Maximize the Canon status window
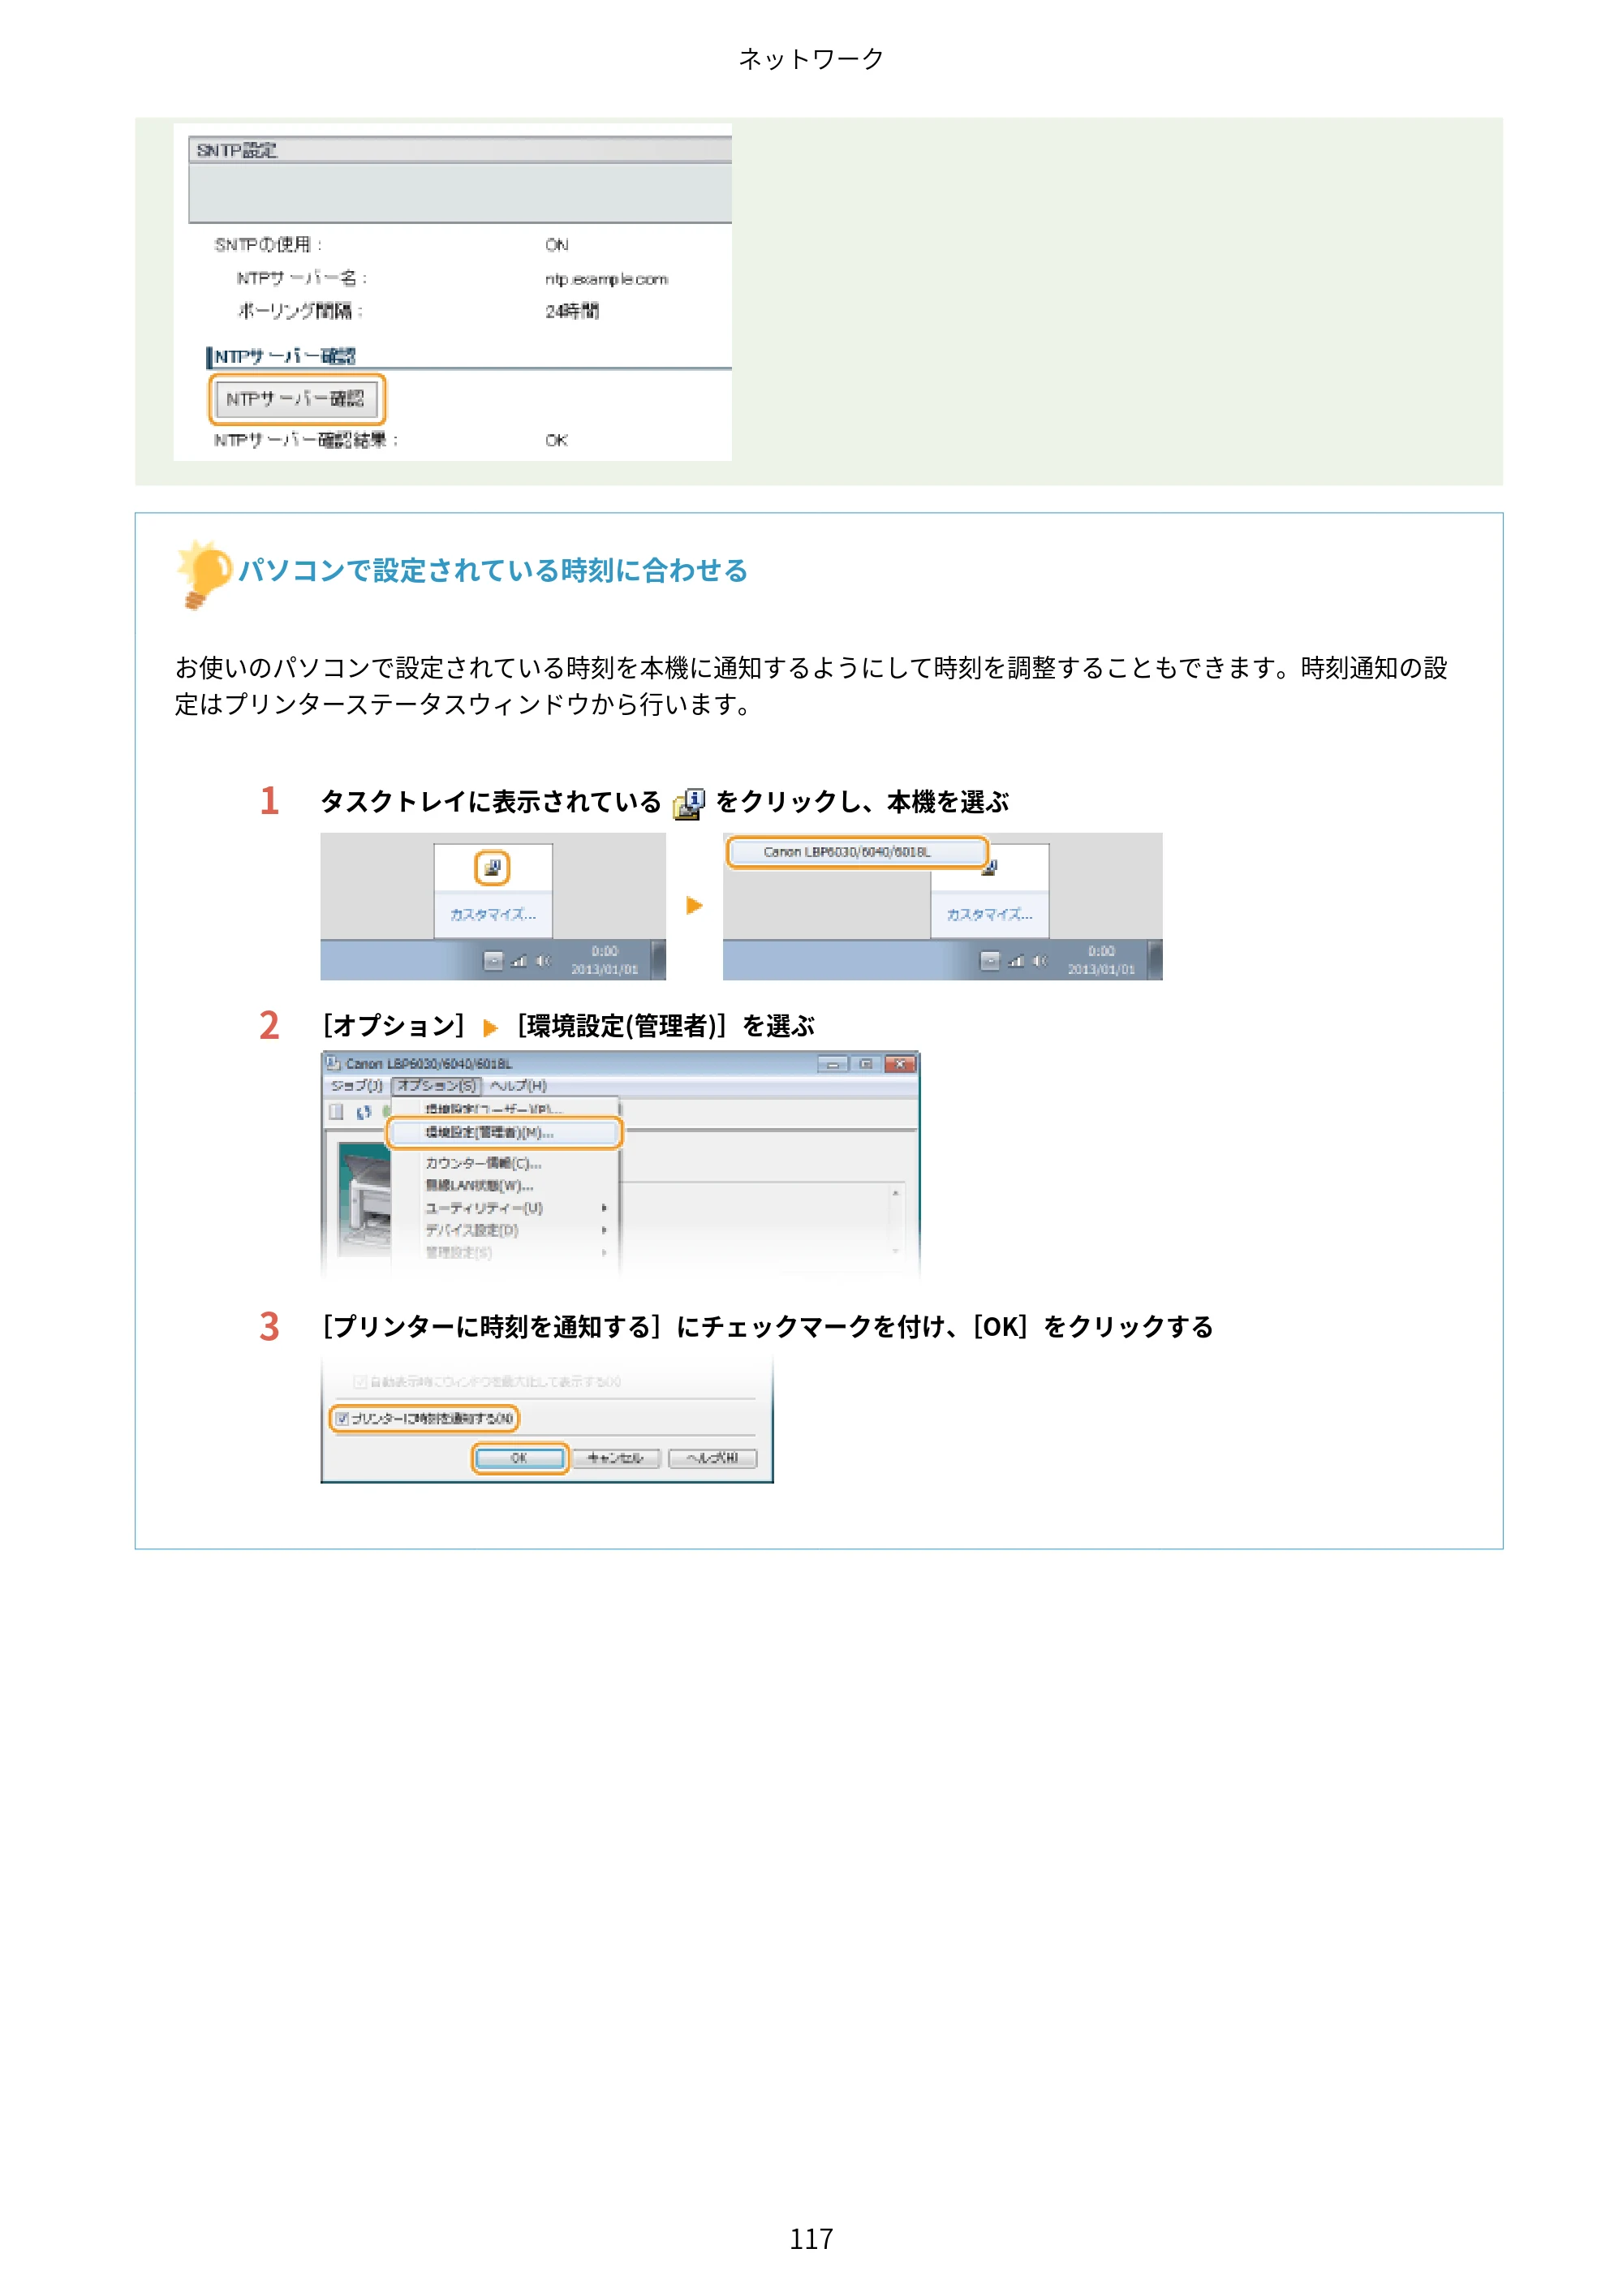1623x2296 pixels. click(866, 1064)
